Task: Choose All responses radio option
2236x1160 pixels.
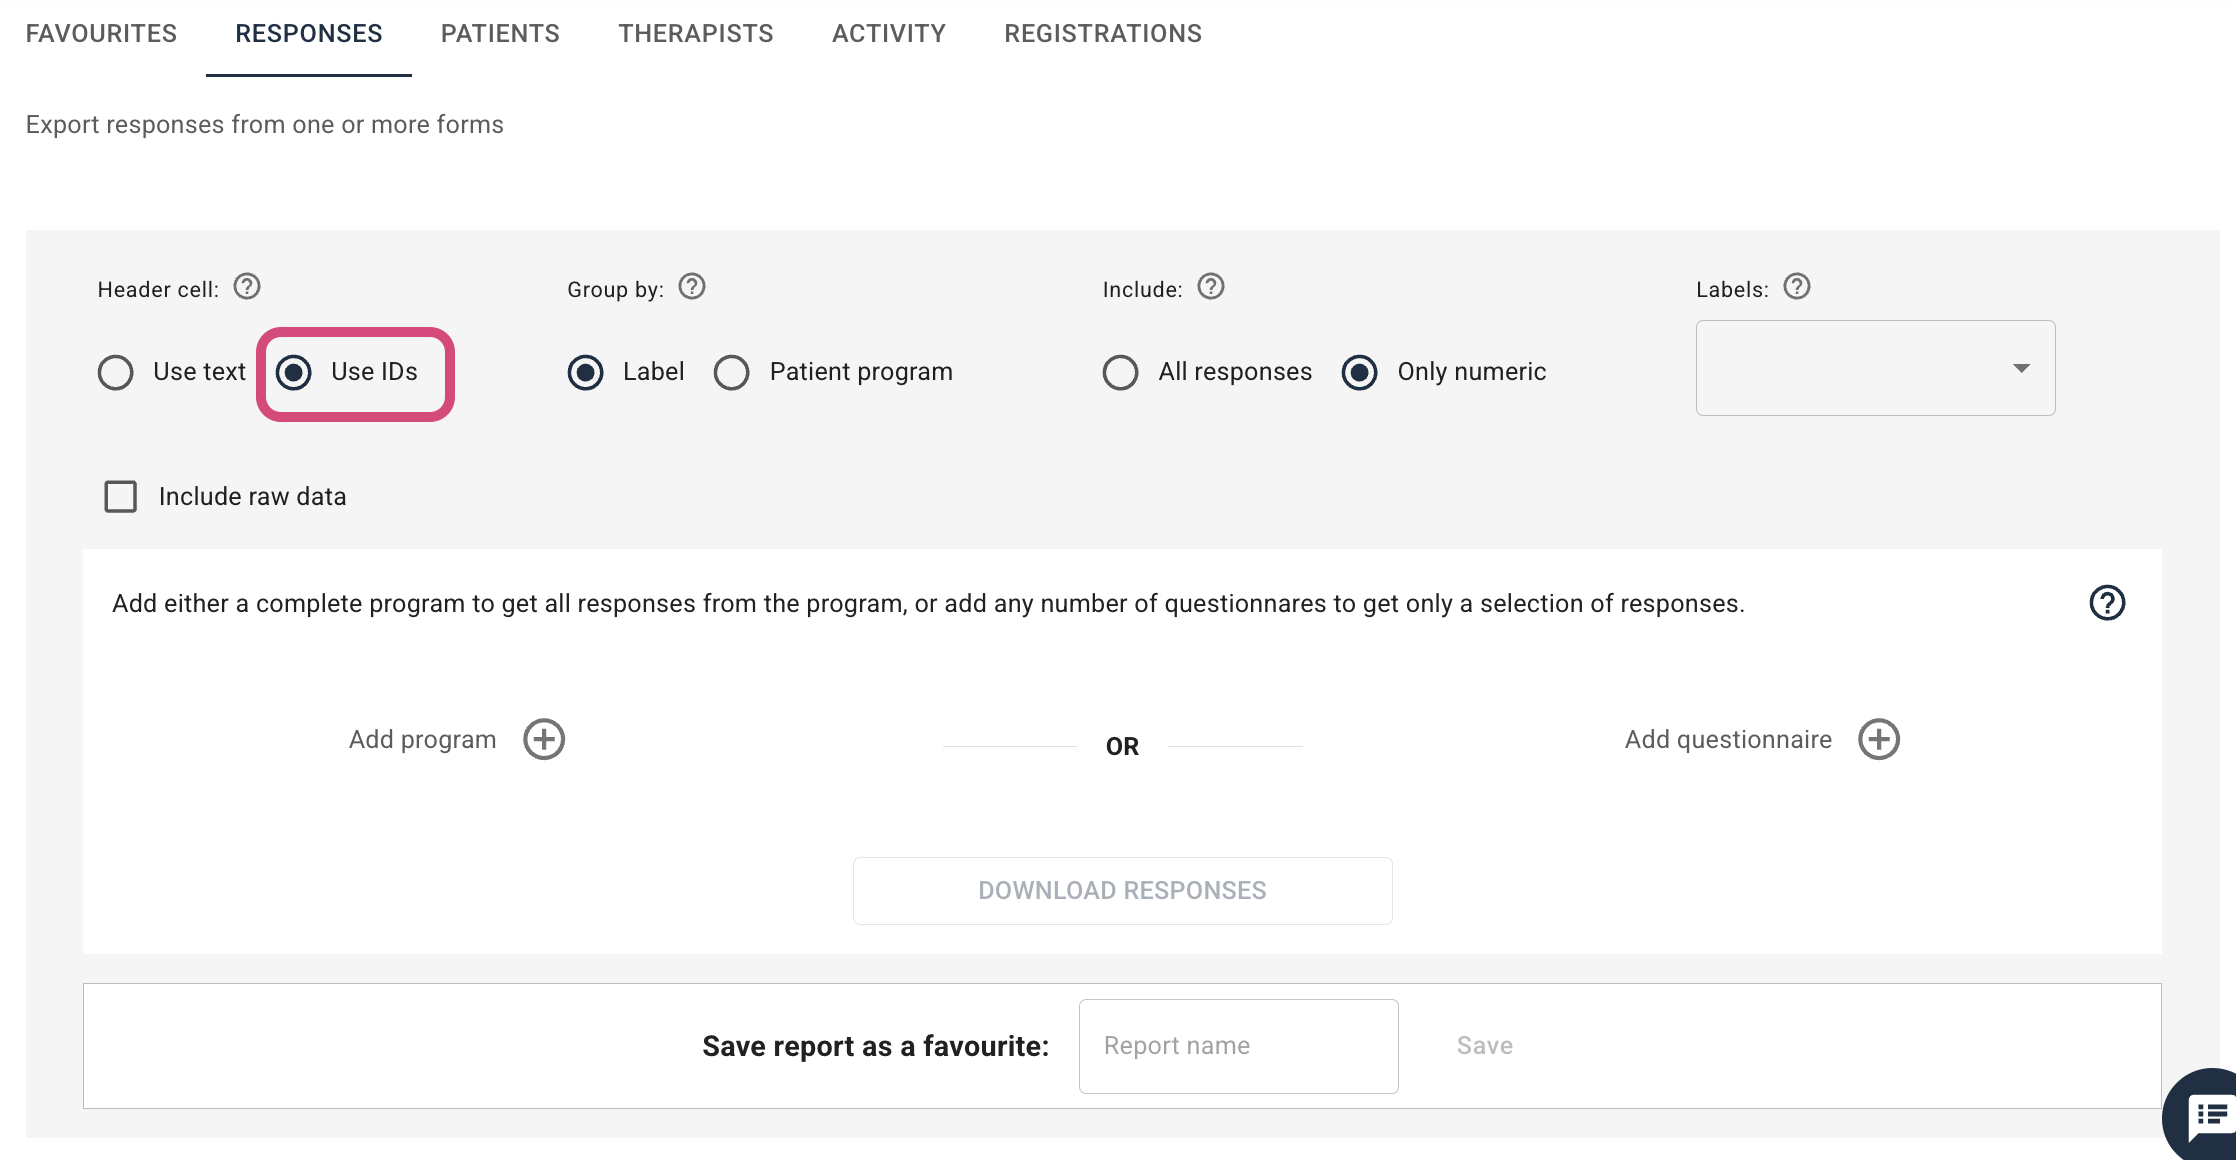Action: (x=1120, y=372)
